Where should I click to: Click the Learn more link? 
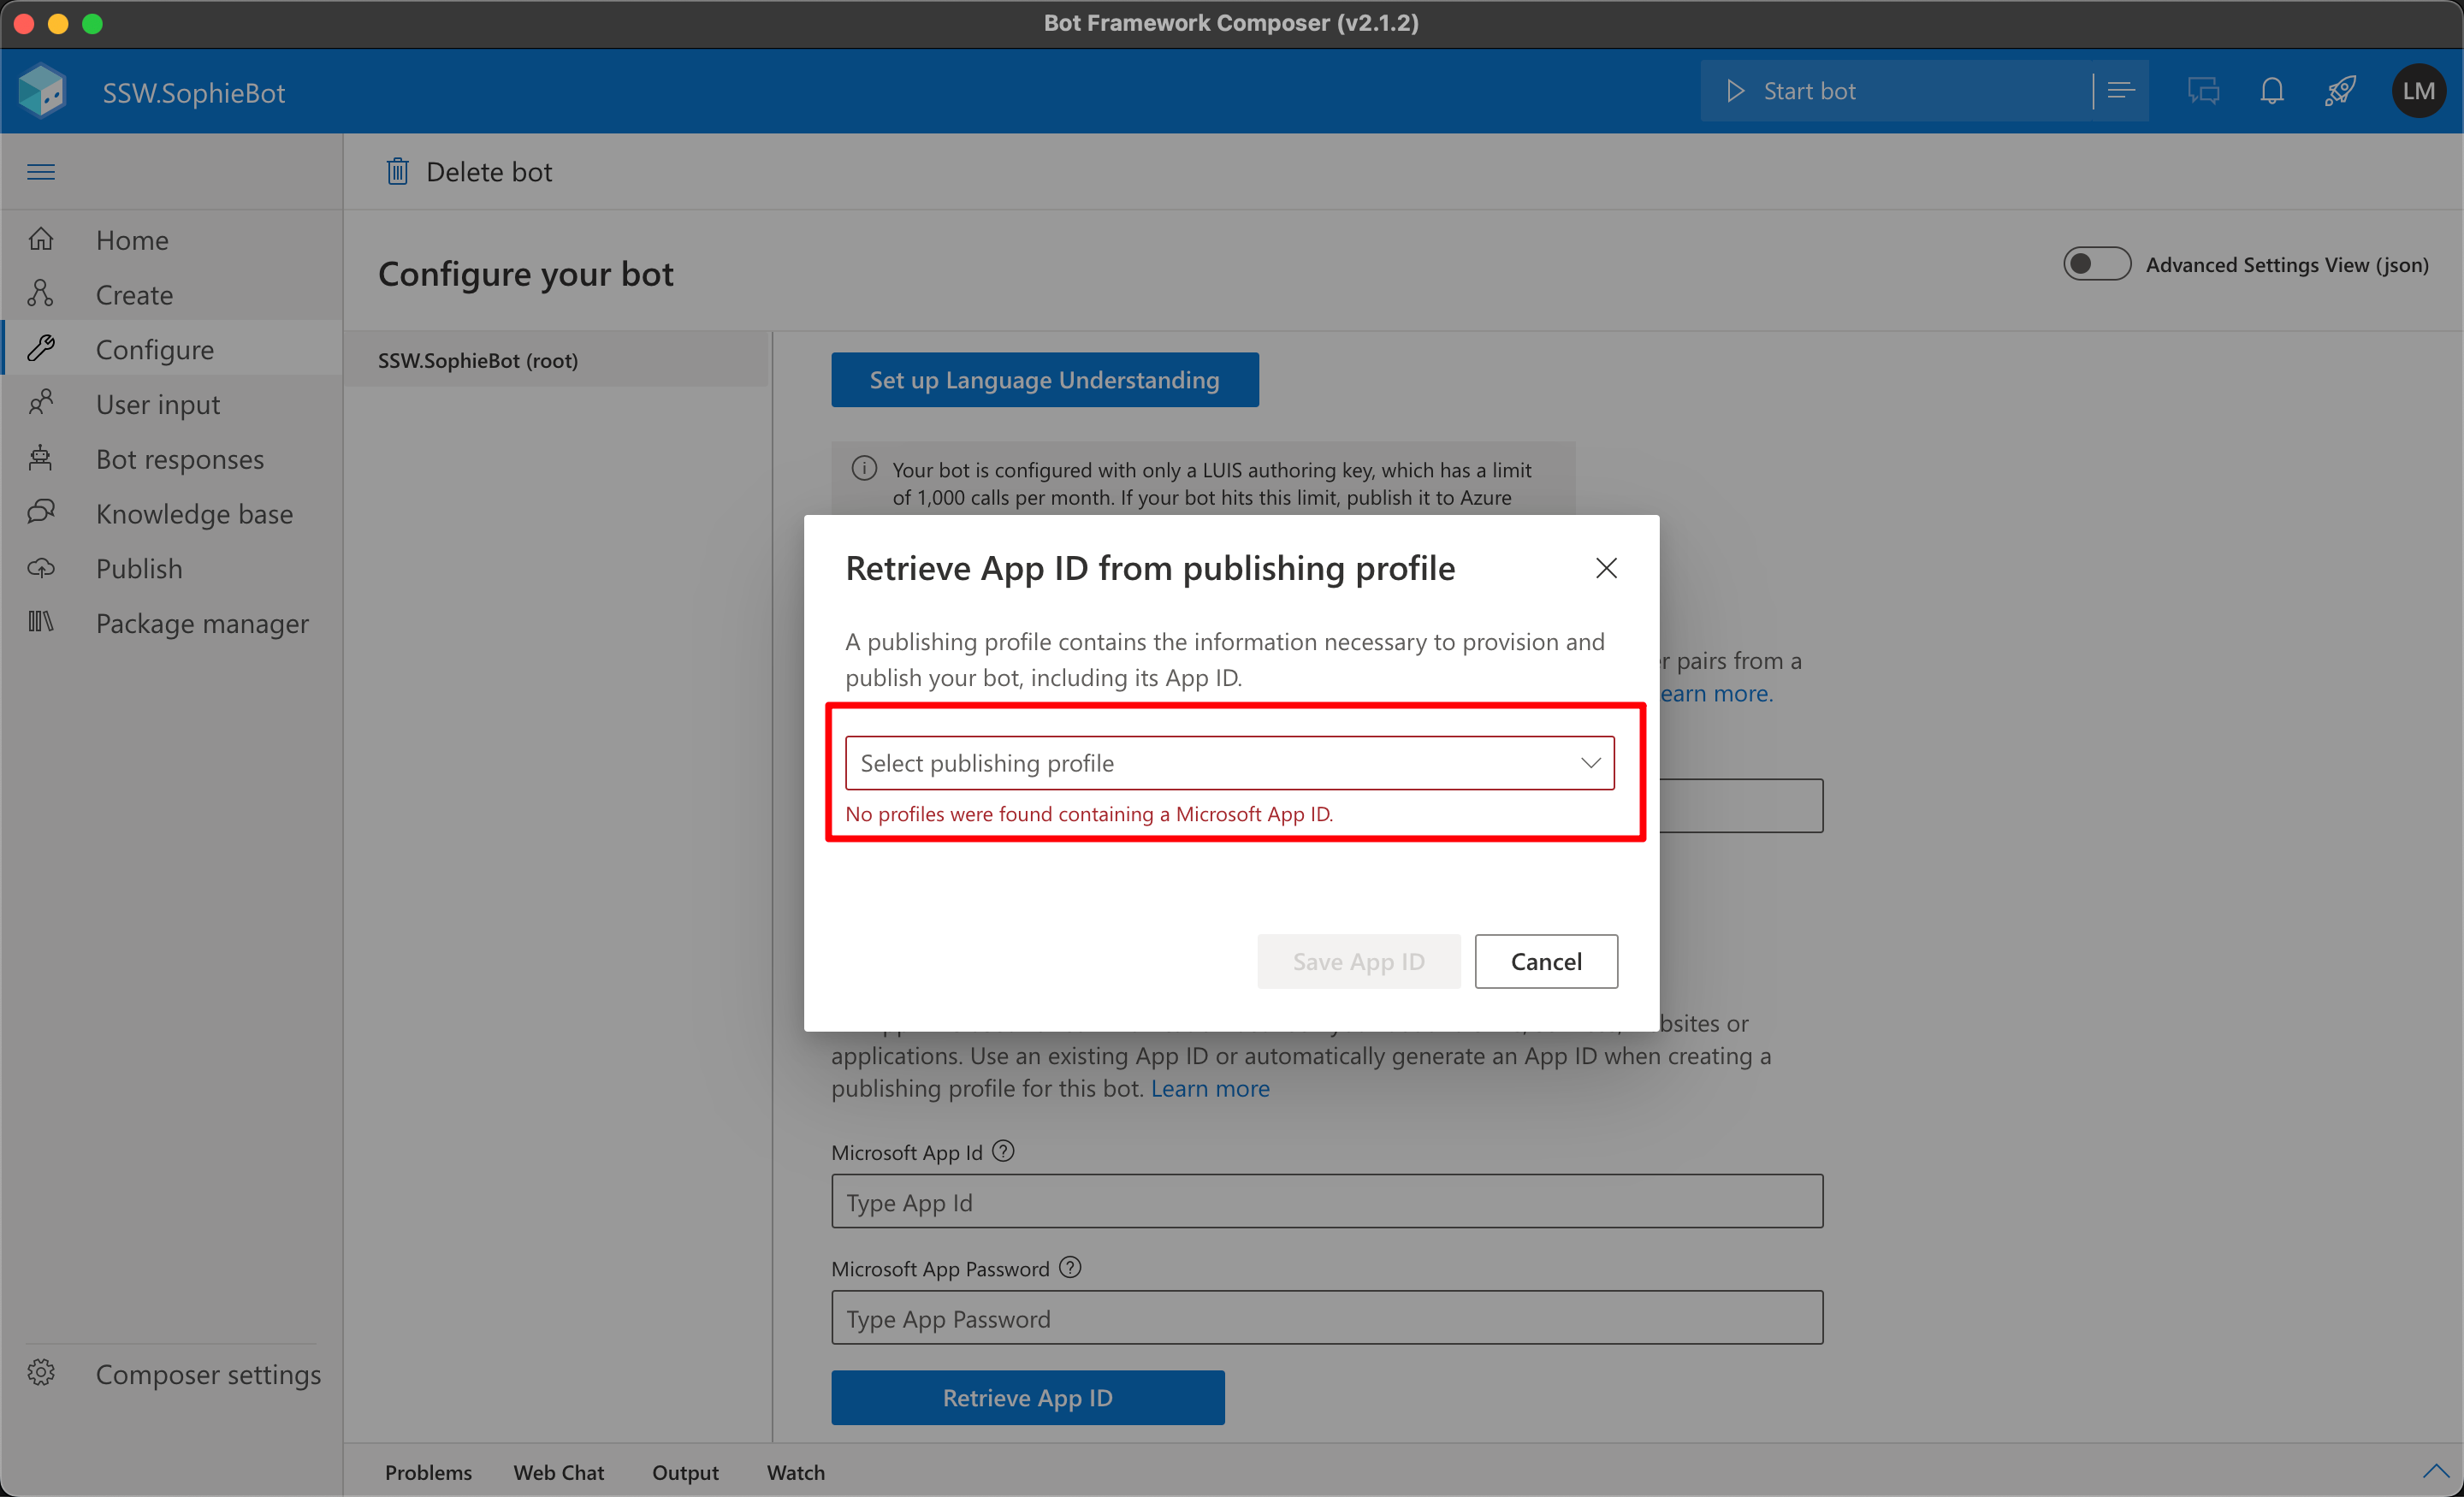[1210, 1088]
